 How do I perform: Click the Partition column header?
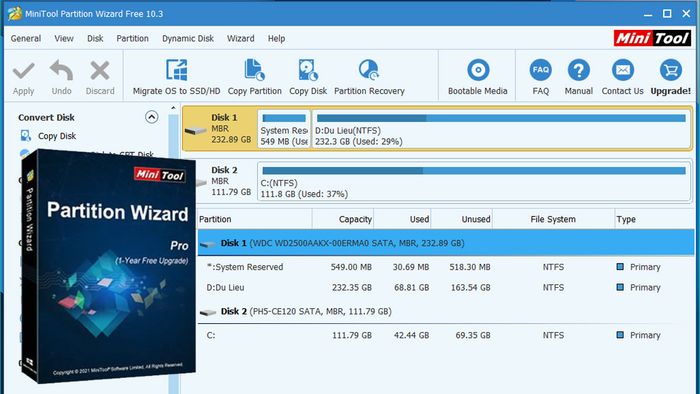pos(254,219)
